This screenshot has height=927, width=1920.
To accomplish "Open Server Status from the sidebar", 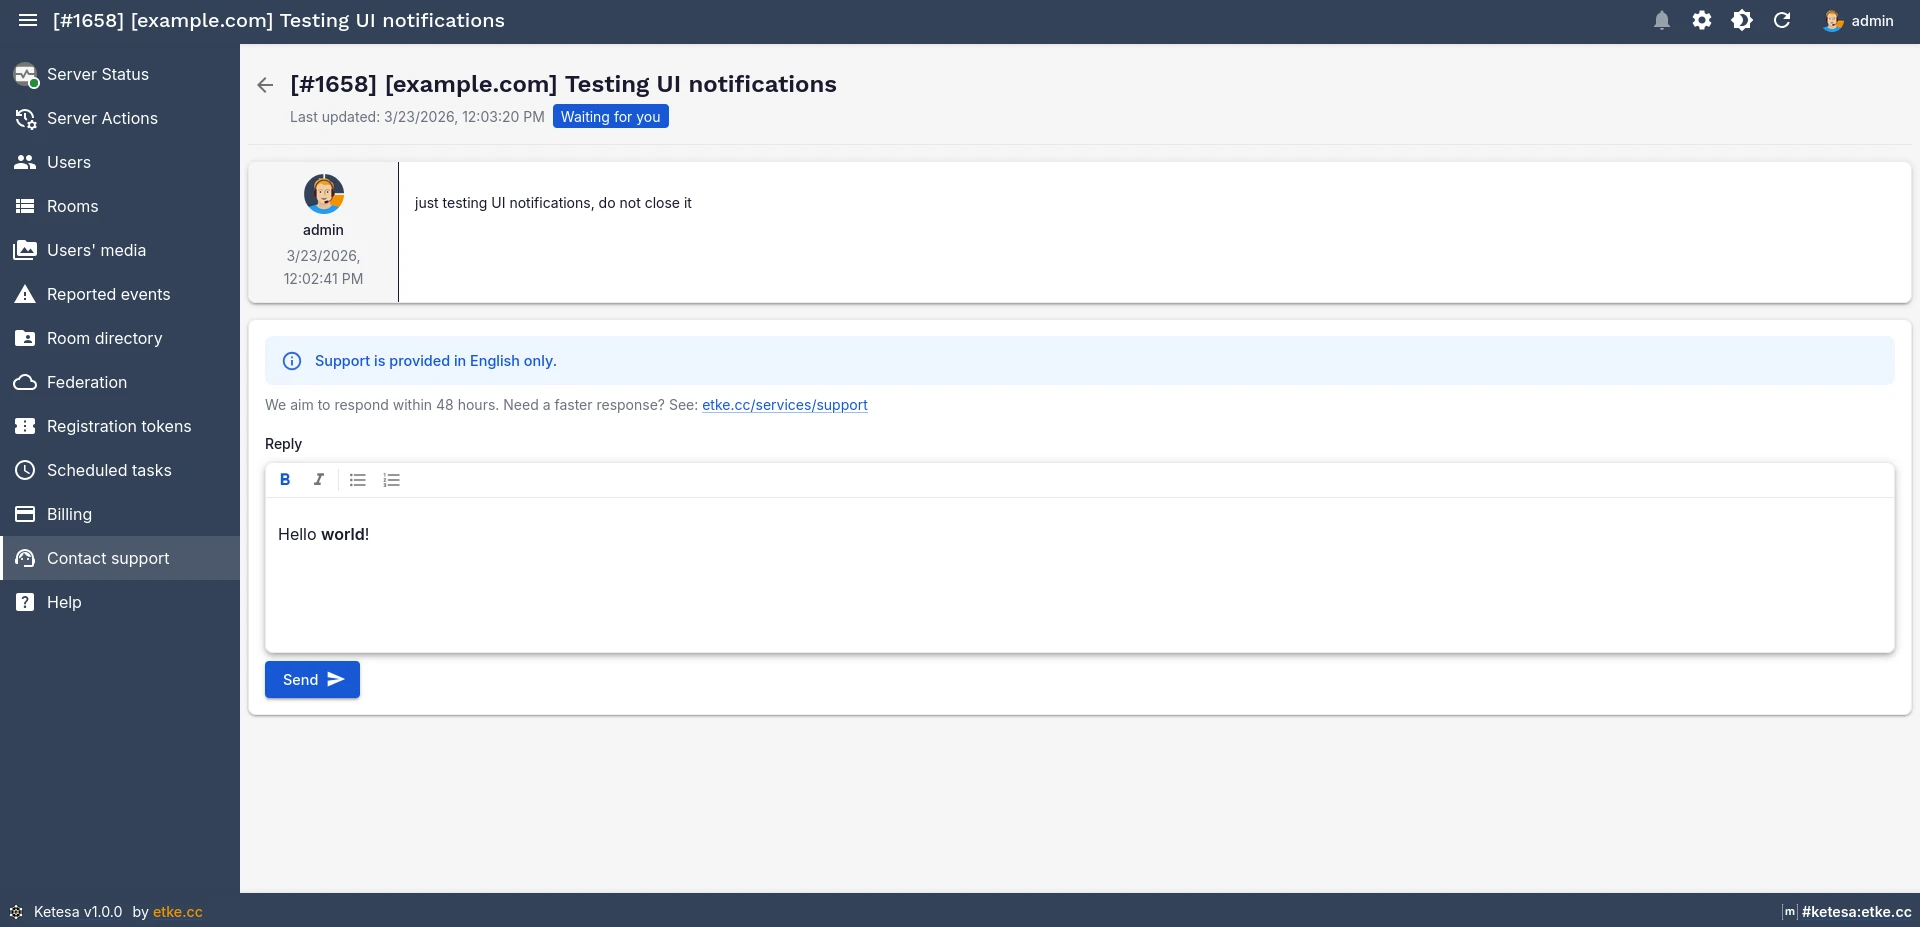I will [x=97, y=74].
